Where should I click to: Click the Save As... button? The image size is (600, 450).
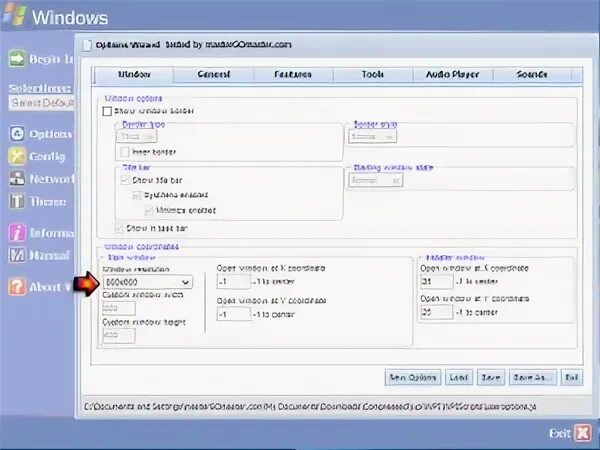533,378
